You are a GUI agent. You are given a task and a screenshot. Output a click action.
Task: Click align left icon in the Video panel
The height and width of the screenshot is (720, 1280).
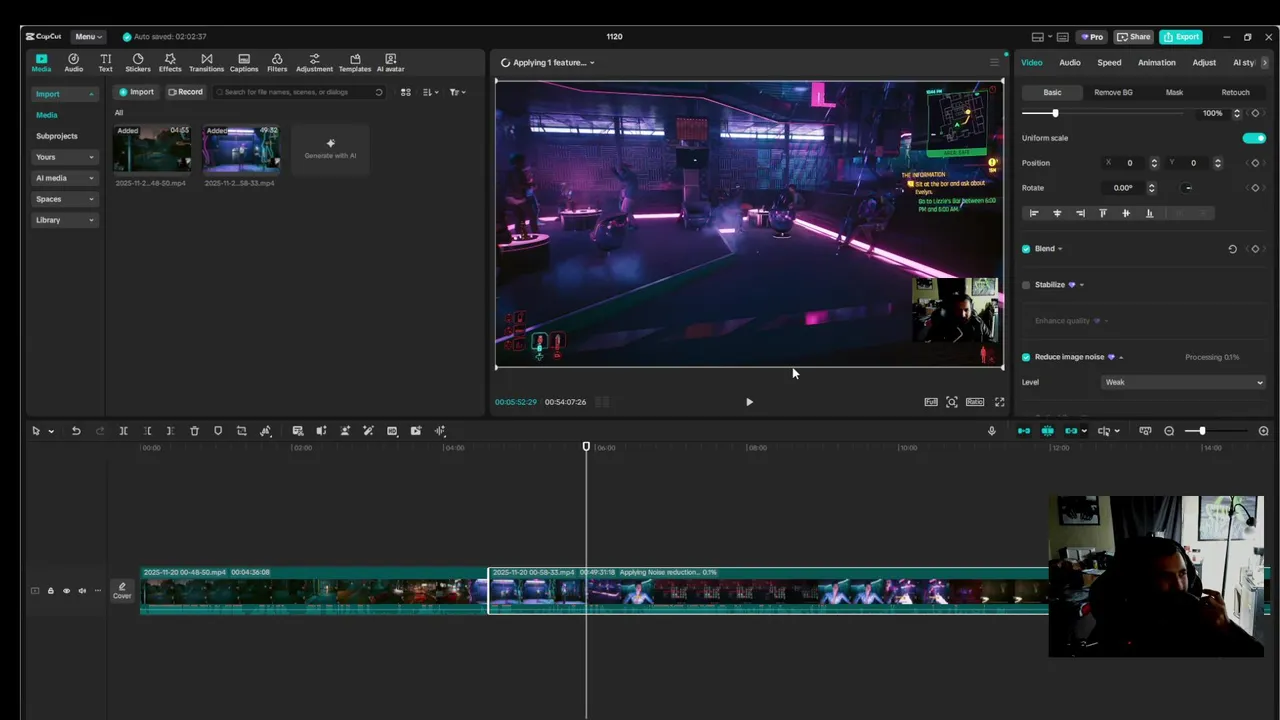pos(1034,213)
